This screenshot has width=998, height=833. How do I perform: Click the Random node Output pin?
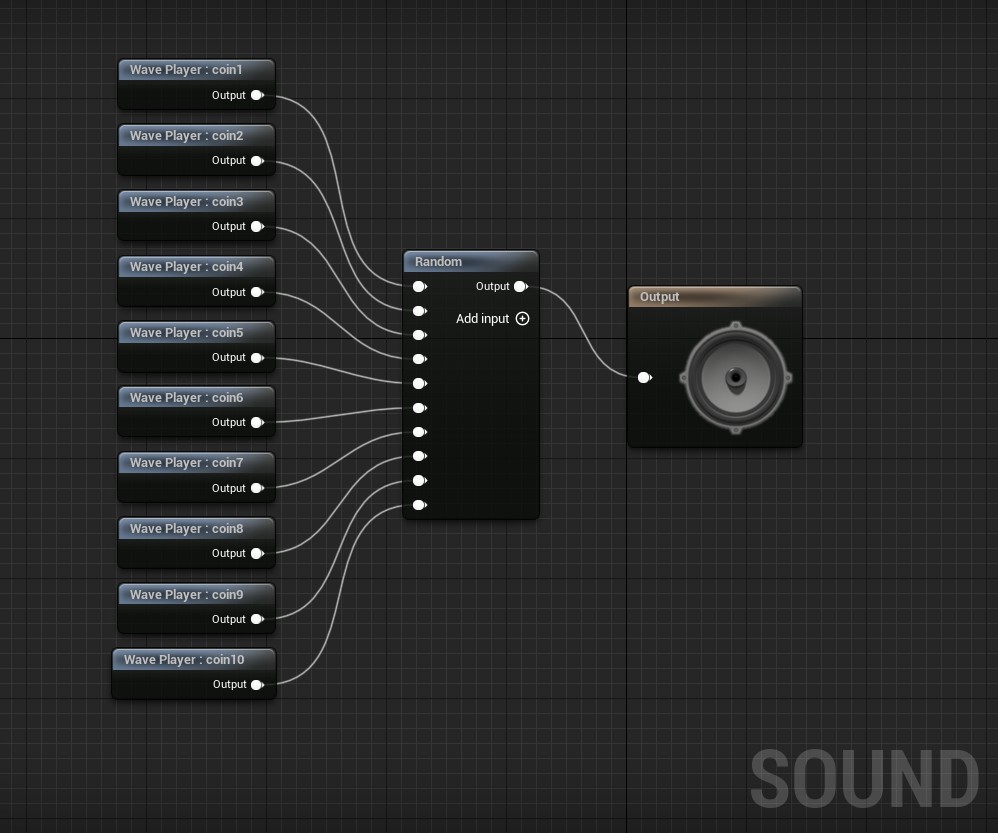tap(520, 287)
